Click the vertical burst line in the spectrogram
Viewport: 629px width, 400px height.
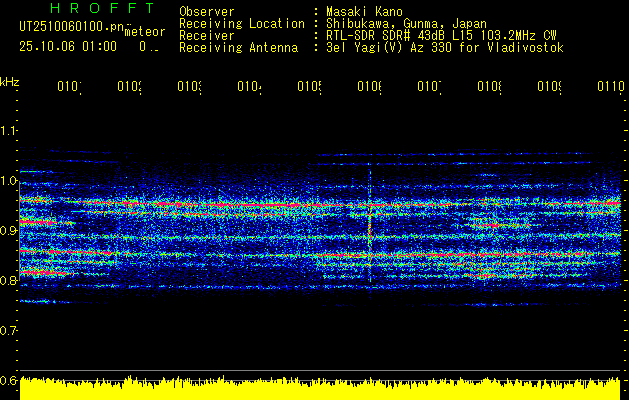[x=369, y=233]
